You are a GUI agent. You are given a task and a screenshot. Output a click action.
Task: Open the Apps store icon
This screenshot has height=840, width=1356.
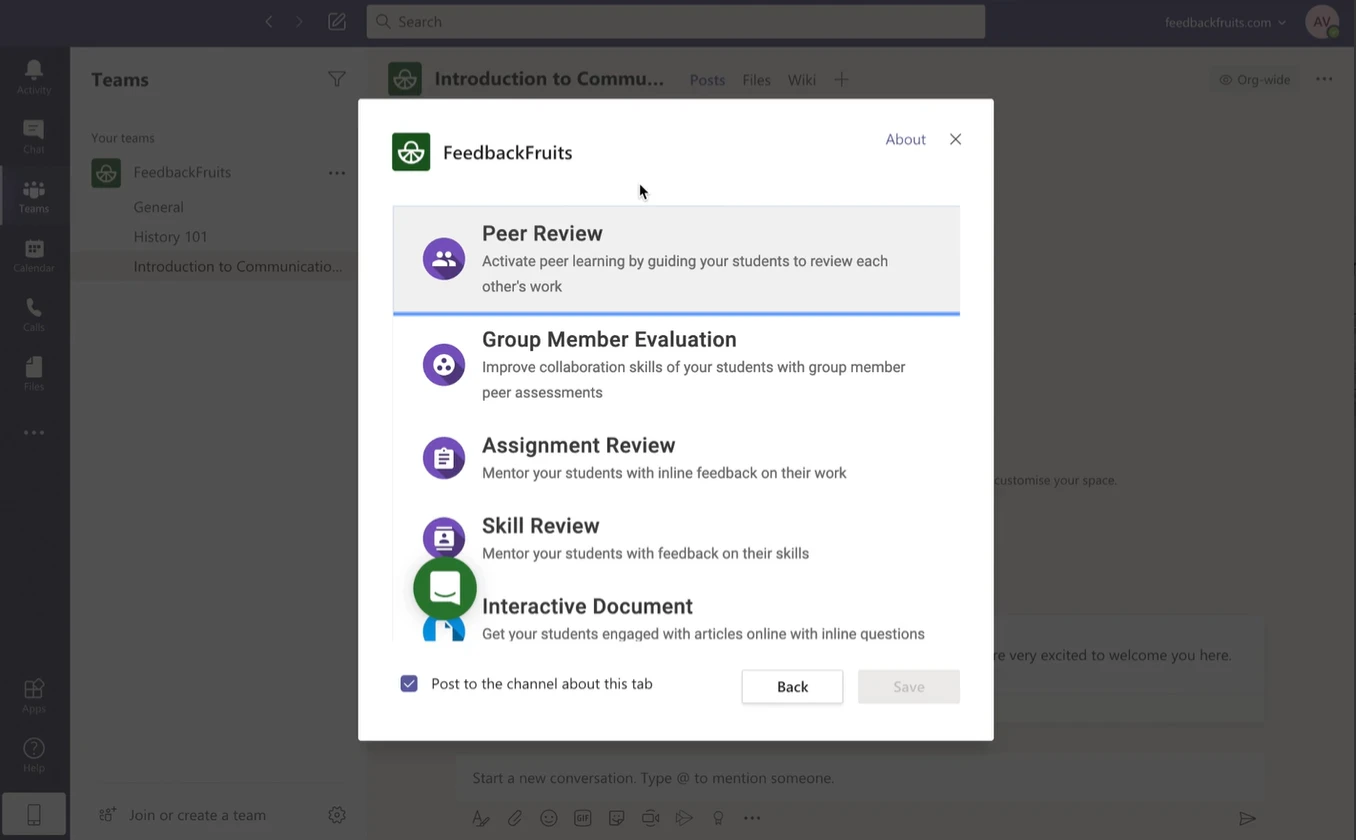[x=33, y=695]
